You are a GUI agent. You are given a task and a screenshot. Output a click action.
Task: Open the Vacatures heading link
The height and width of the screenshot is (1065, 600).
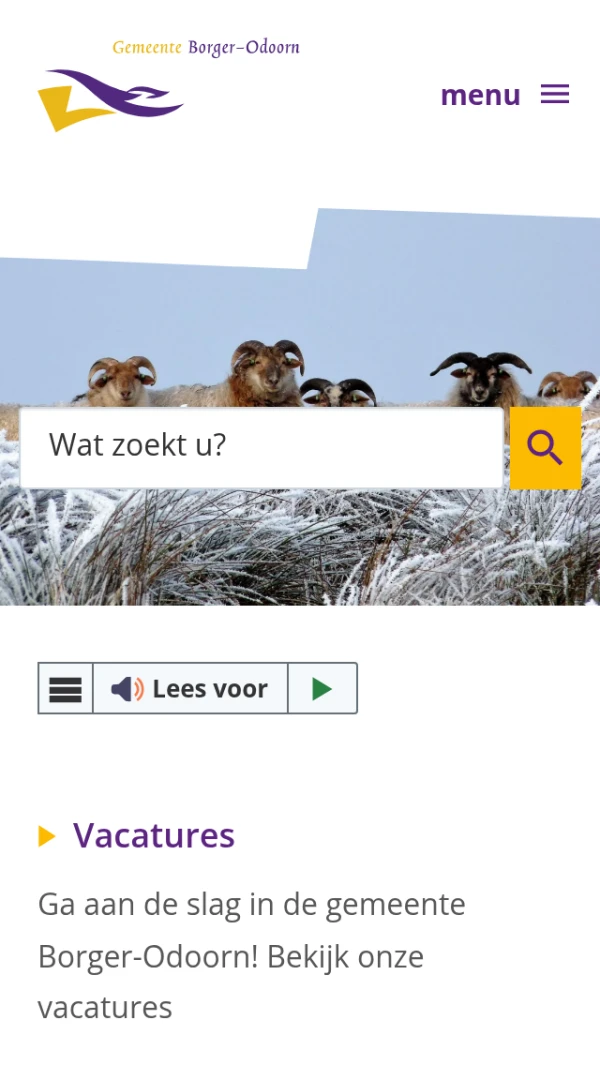click(154, 835)
